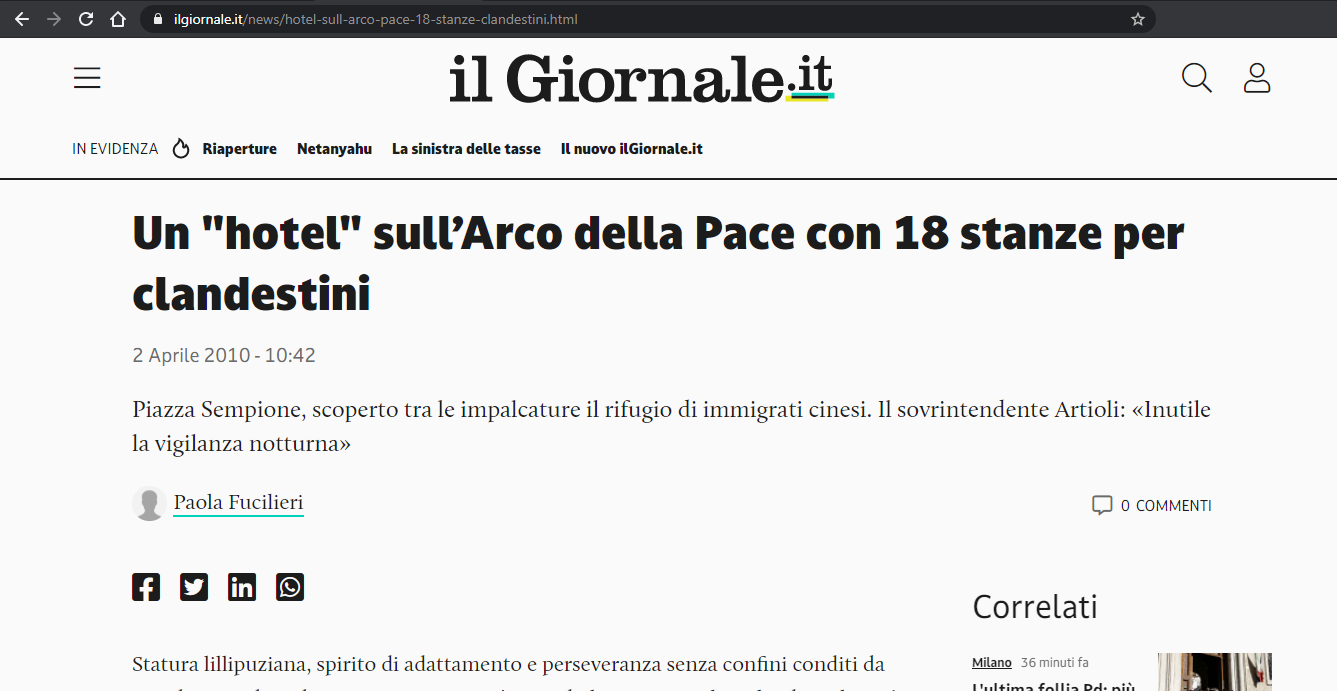Screen dimensions: 1337x691
Task: Open the hamburger navigation menu
Action: tap(87, 78)
